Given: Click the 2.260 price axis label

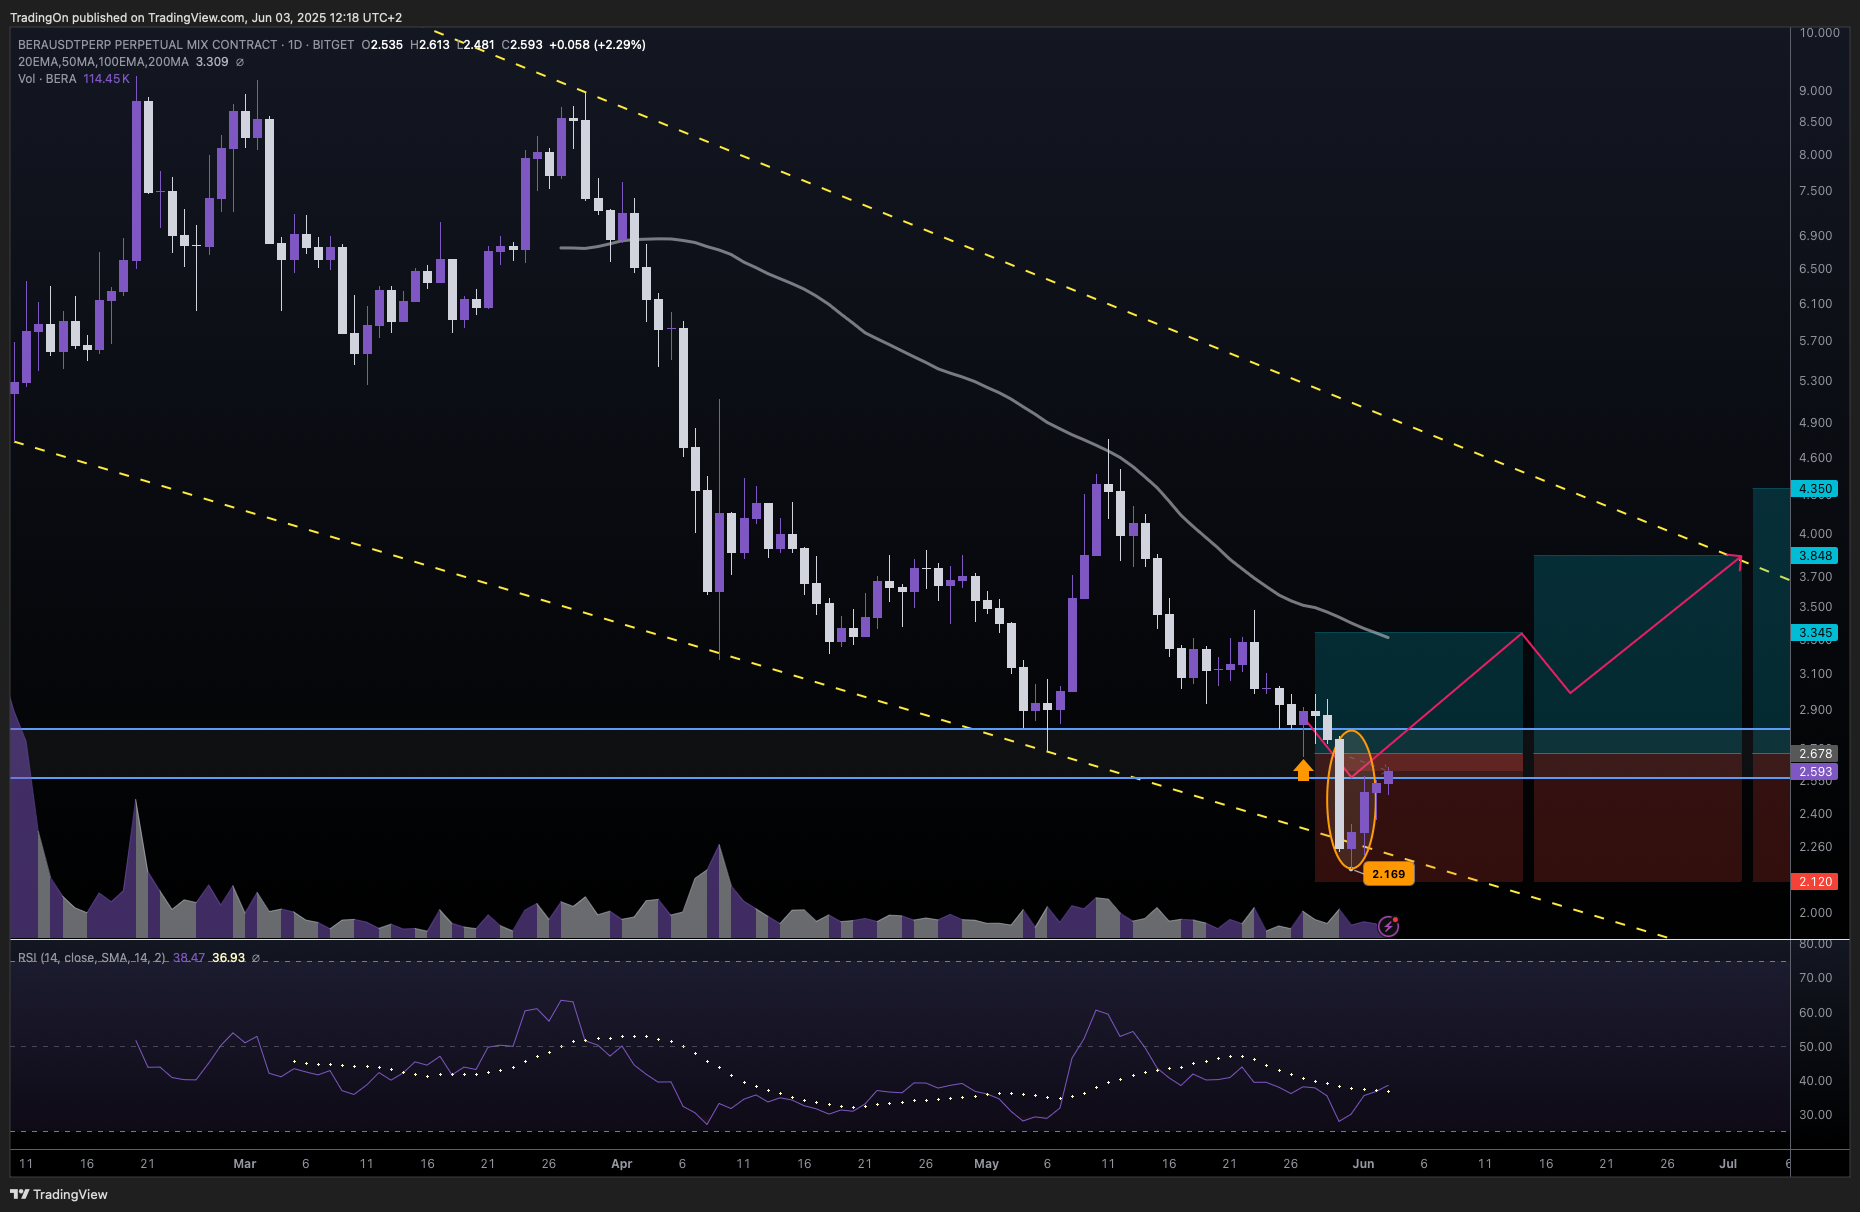Looking at the screenshot, I should [1816, 847].
